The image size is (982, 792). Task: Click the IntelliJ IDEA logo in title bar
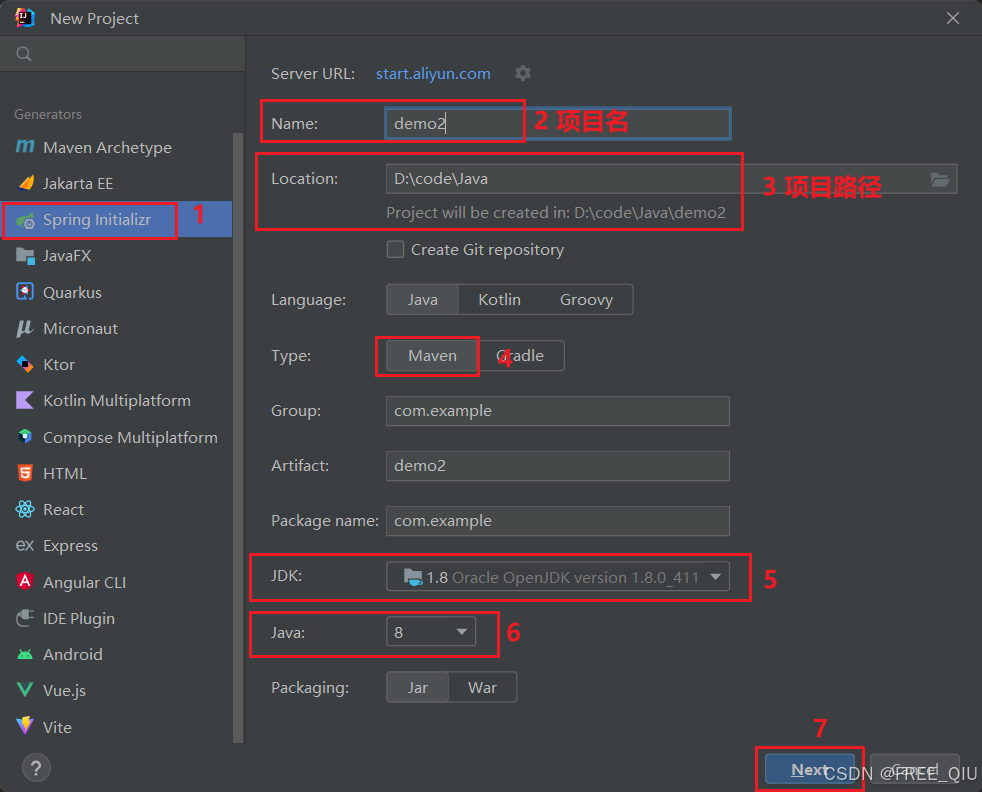pos(24,18)
